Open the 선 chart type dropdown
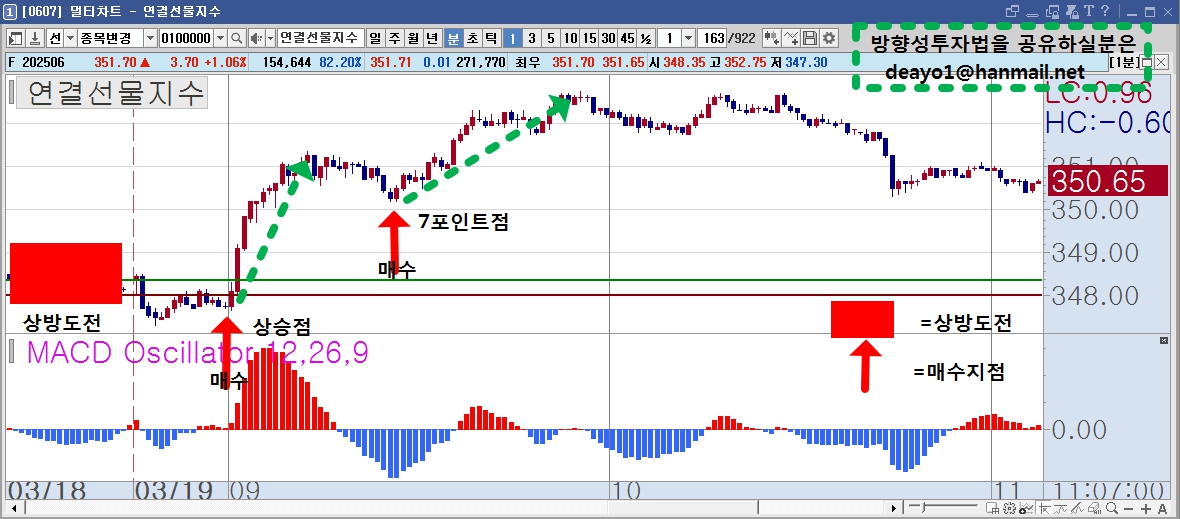The height and width of the screenshot is (519, 1180). point(70,38)
